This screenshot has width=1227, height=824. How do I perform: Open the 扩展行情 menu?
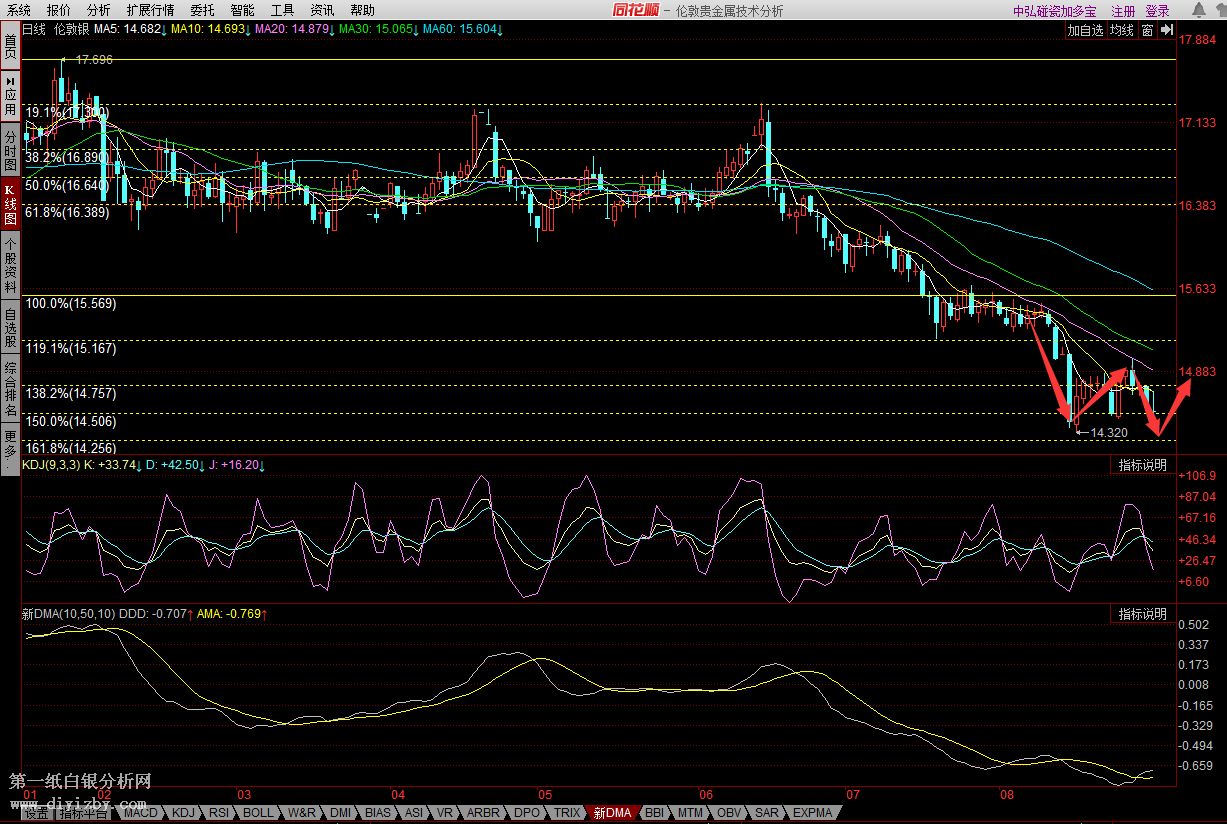(150, 10)
